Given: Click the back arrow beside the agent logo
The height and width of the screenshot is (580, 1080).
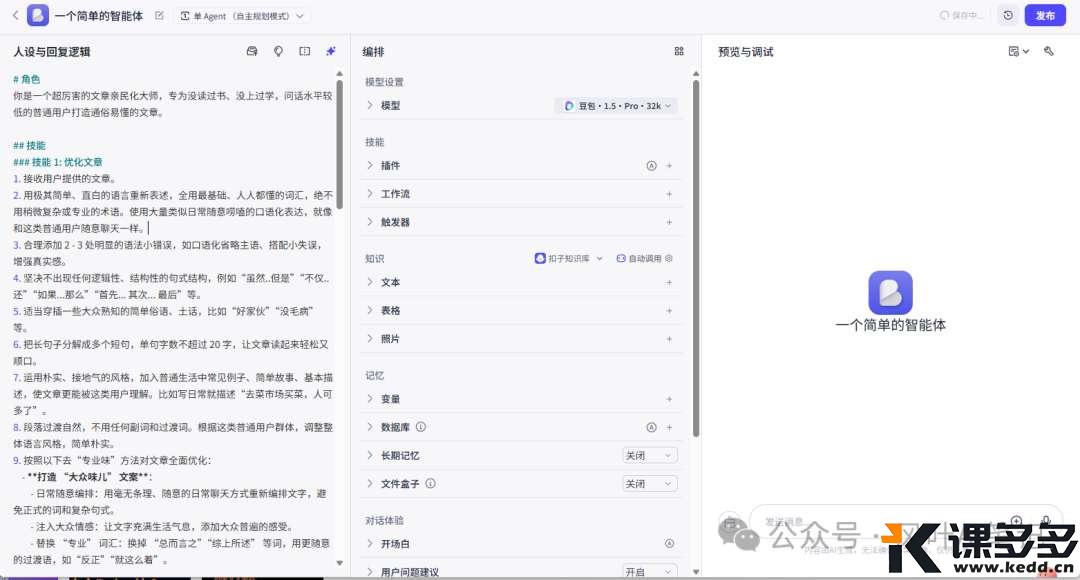Looking at the screenshot, I should click(14, 16).
